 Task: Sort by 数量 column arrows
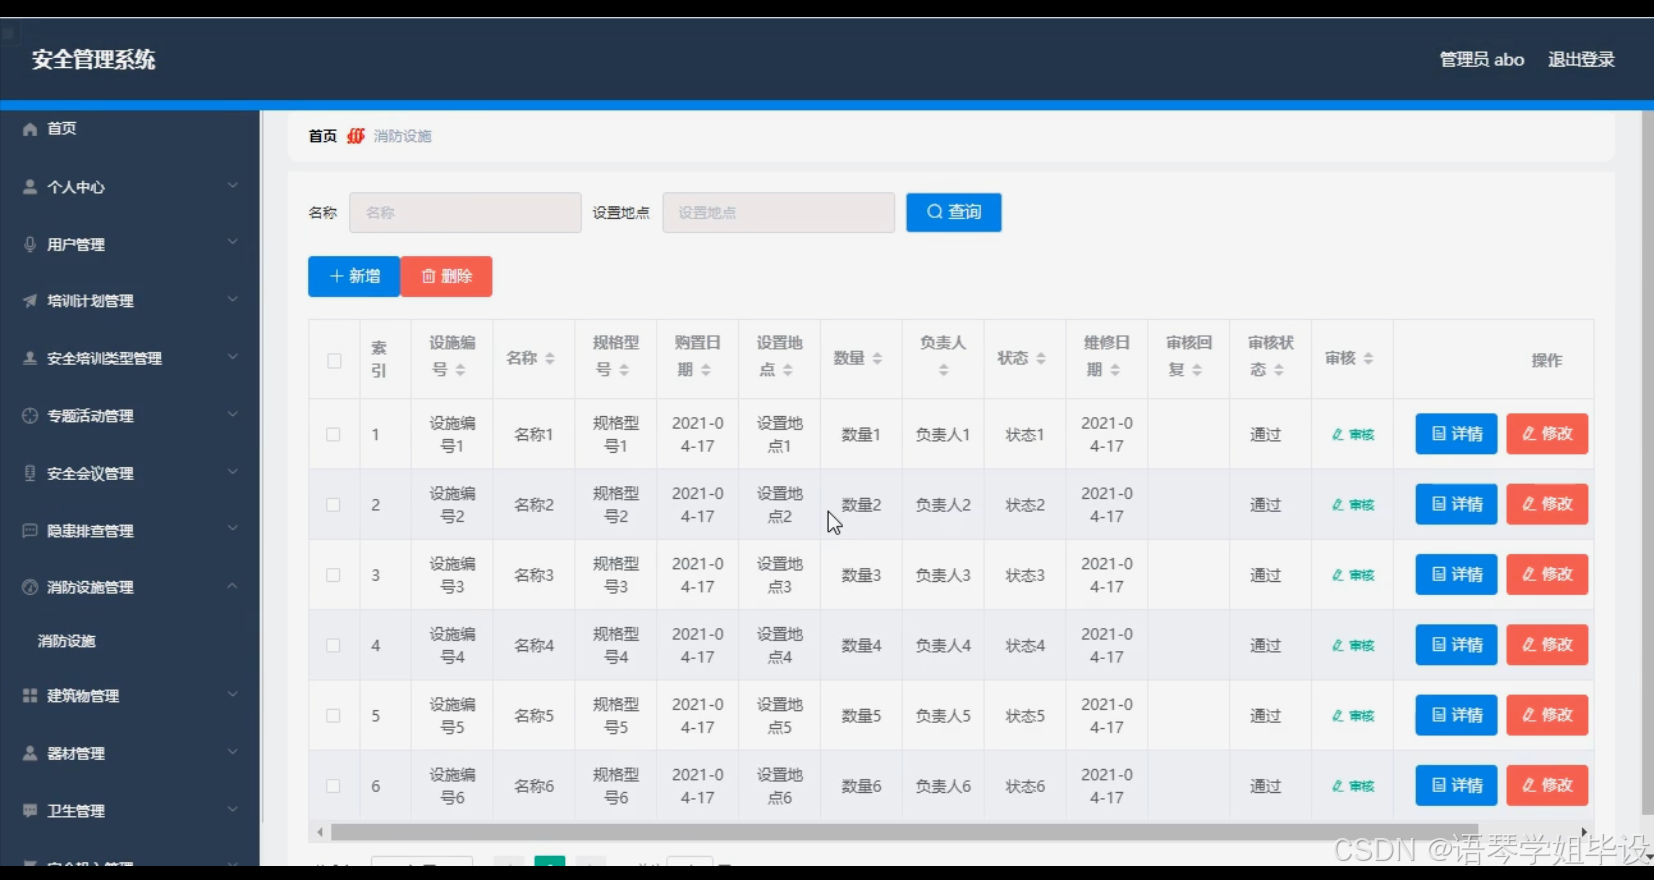pyautogui.click(x=877, y=358)
